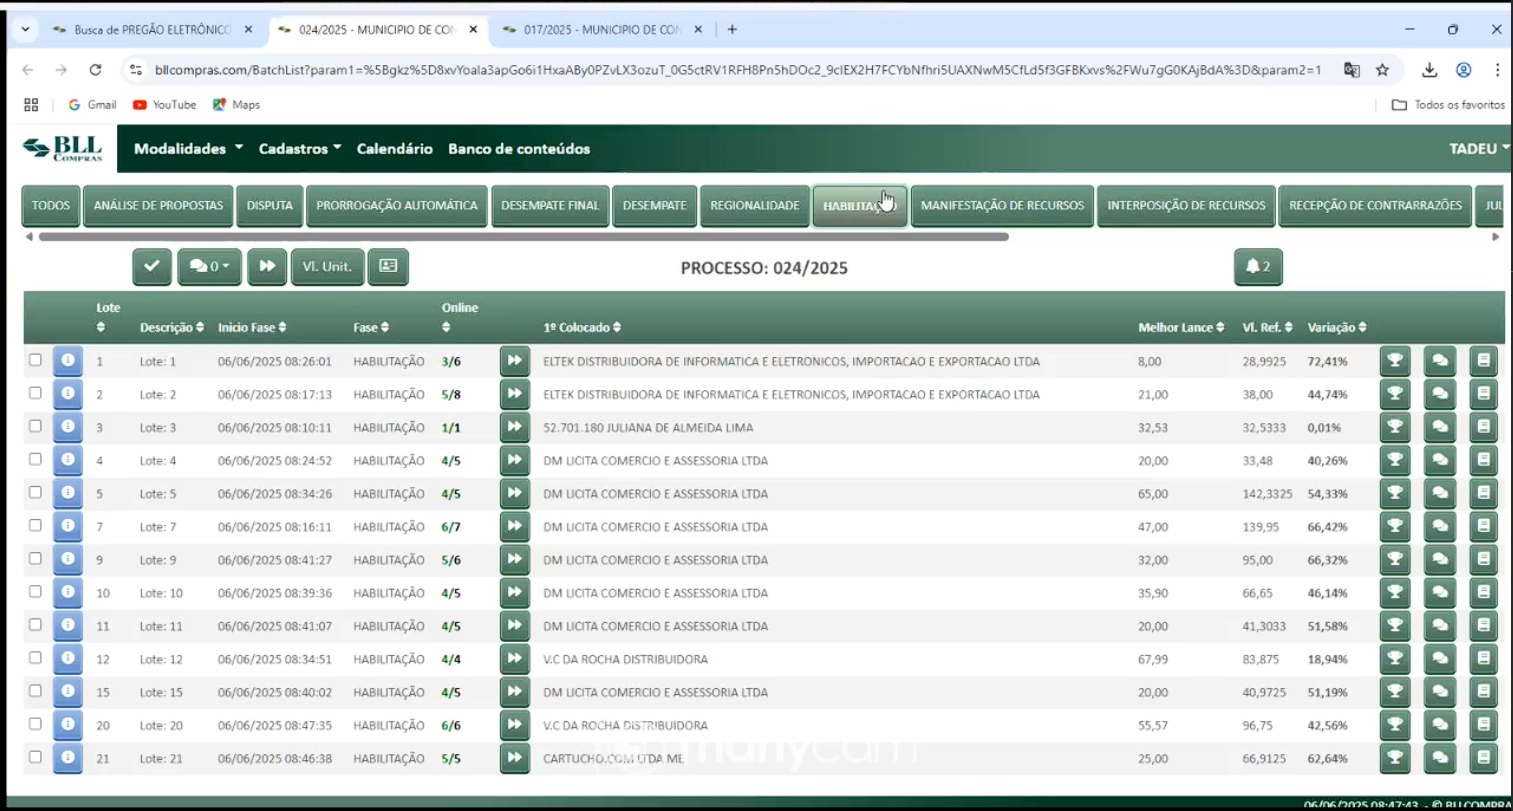The width and height of the screenshot is (1513, 811).
Task: Advance phase arrow for Lote: 10
Action: [514, 593]
